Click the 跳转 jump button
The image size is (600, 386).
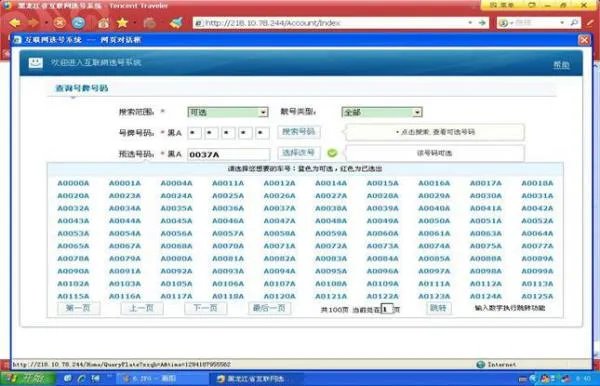point(439,308)
